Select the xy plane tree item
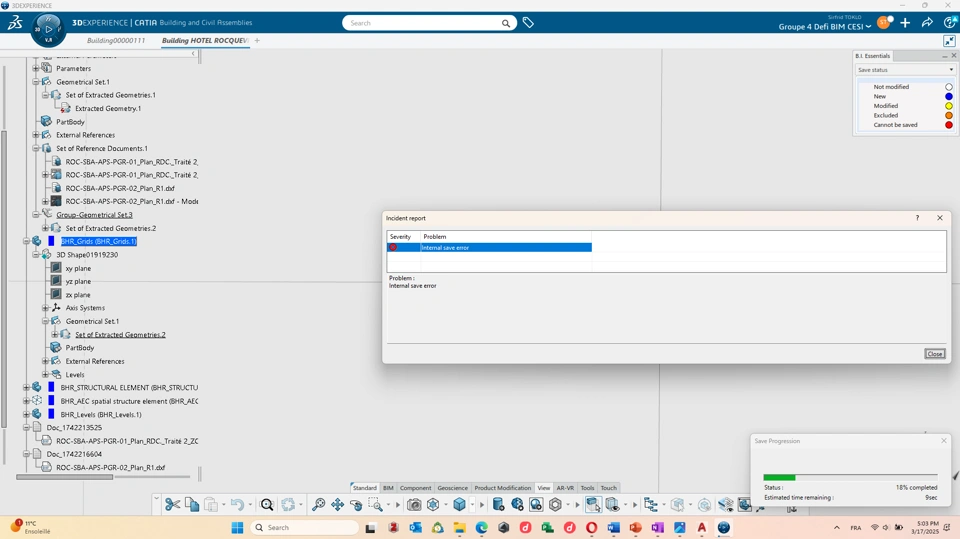The image size is (960, 539). 78,268
